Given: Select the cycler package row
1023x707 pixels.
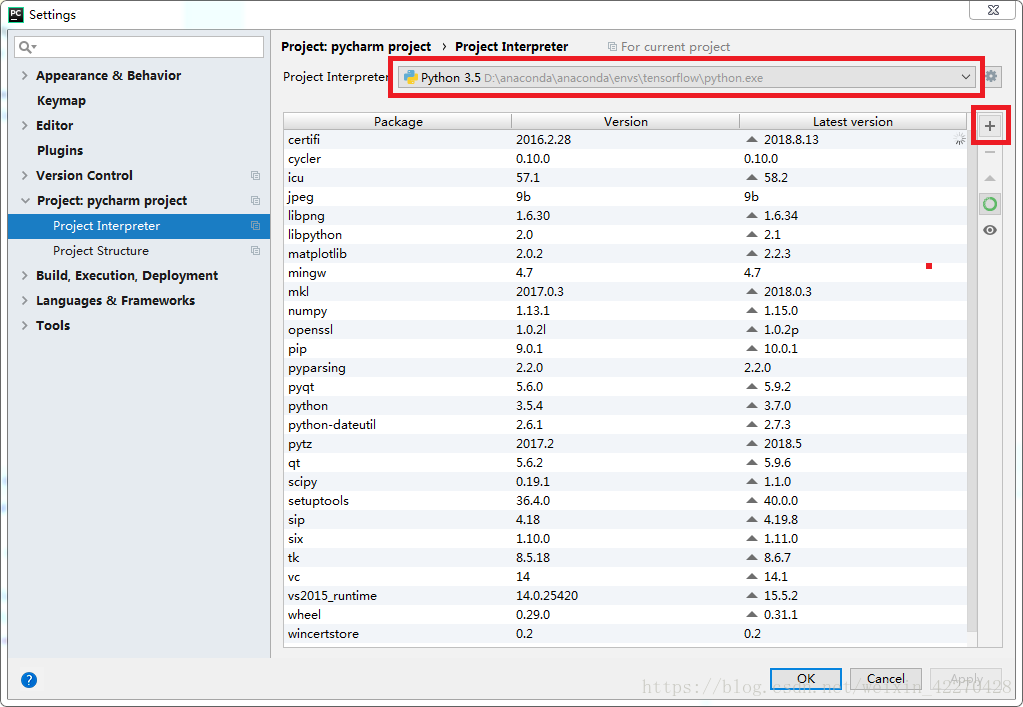Looking at the screenshot, I should tap(626, 158).
